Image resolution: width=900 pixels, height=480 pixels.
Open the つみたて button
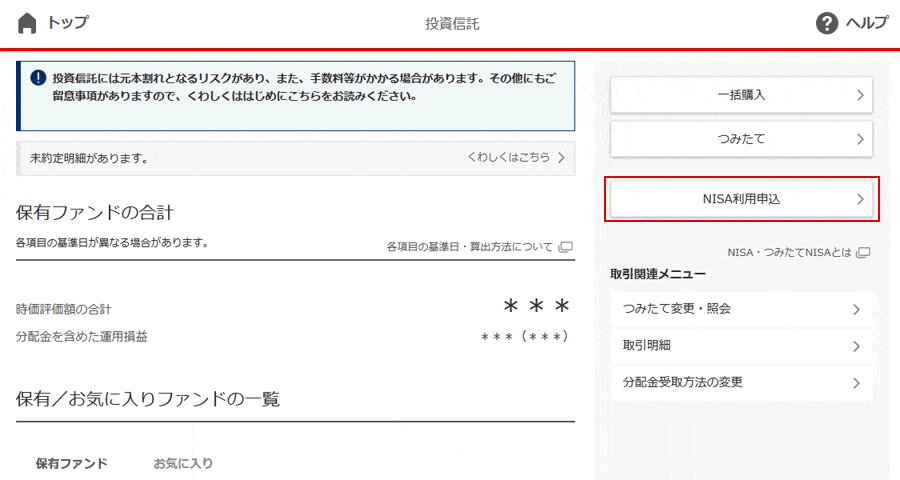pyautogui.click(x=741, y=139)
